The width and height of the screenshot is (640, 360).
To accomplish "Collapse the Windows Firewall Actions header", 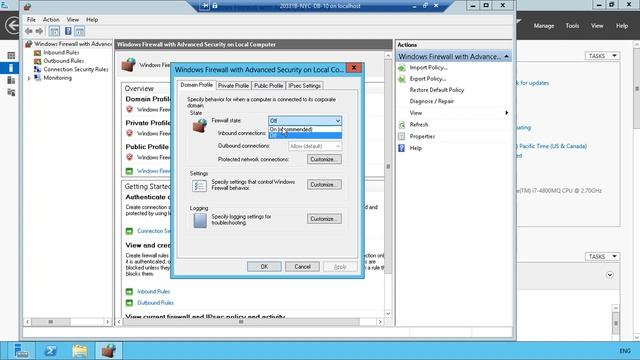I will 506,56.
